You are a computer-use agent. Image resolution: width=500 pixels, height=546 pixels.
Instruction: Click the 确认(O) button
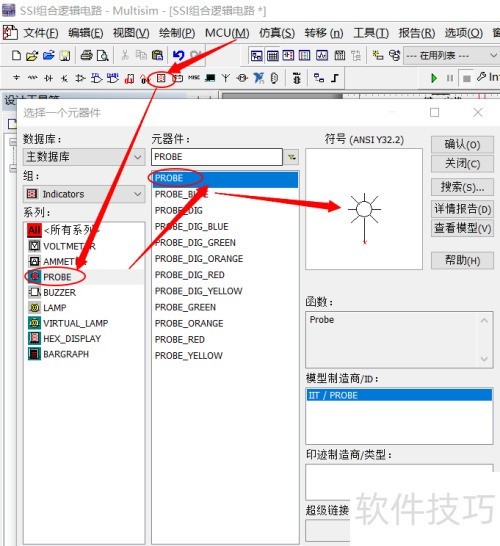(462, 145)
